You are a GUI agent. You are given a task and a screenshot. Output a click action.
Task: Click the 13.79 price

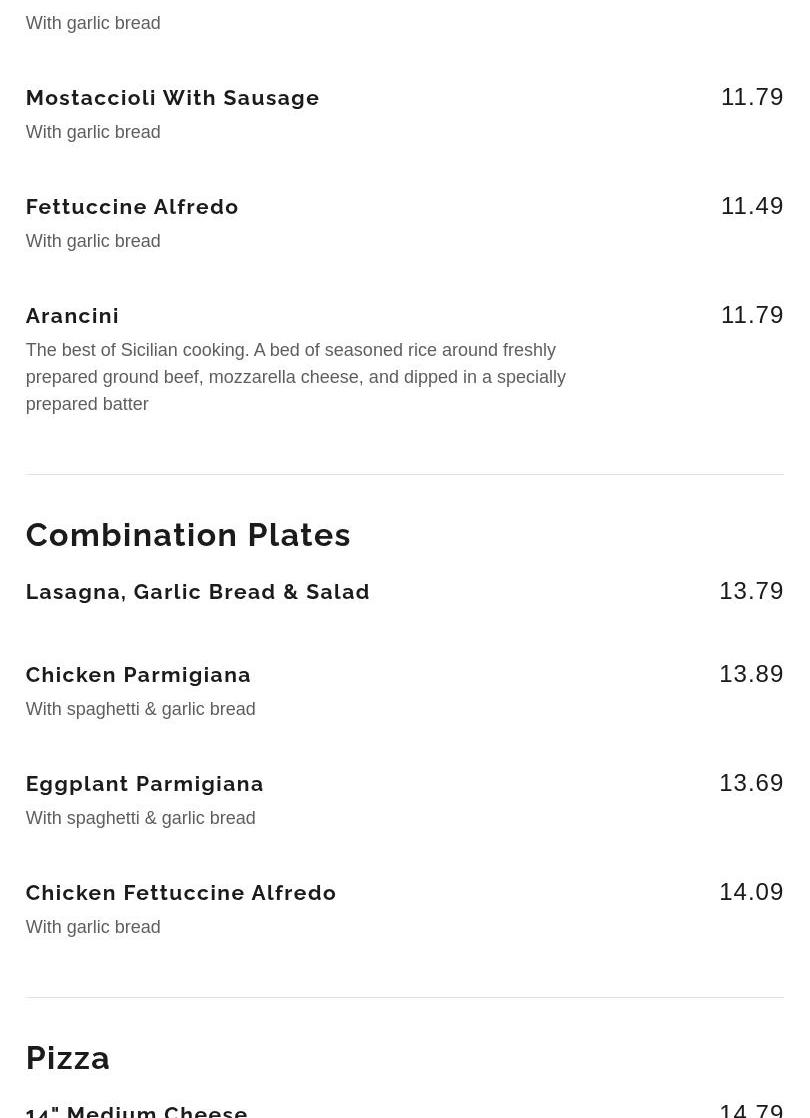(750, 591)
